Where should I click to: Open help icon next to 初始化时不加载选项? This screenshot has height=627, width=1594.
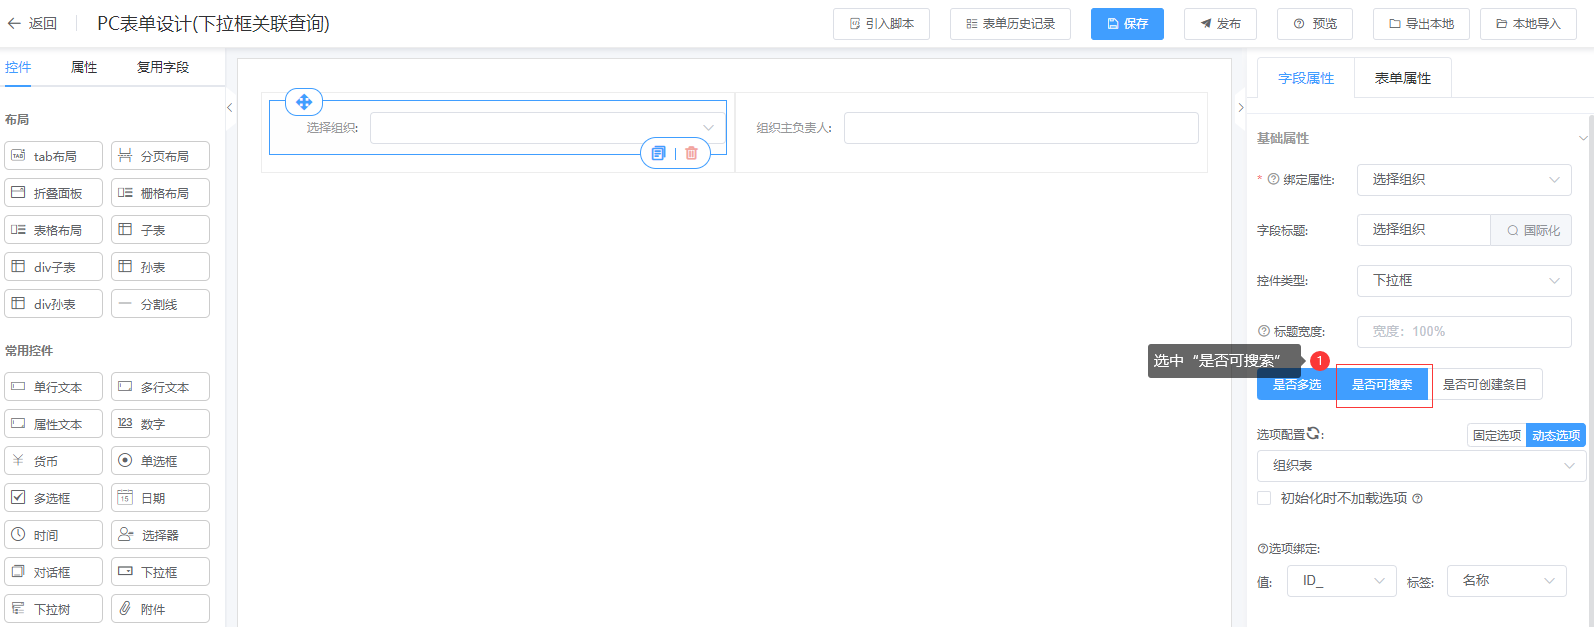point(1417,498)
